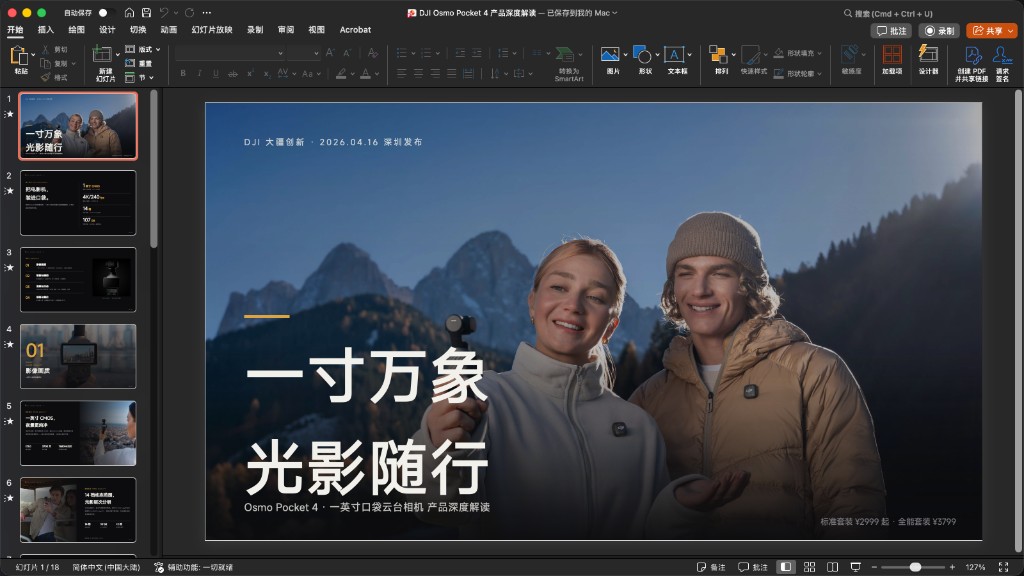Viewport: 1024px width, 576px height.
Task: Click the text highlight color swatch
Action: point(341,74)
